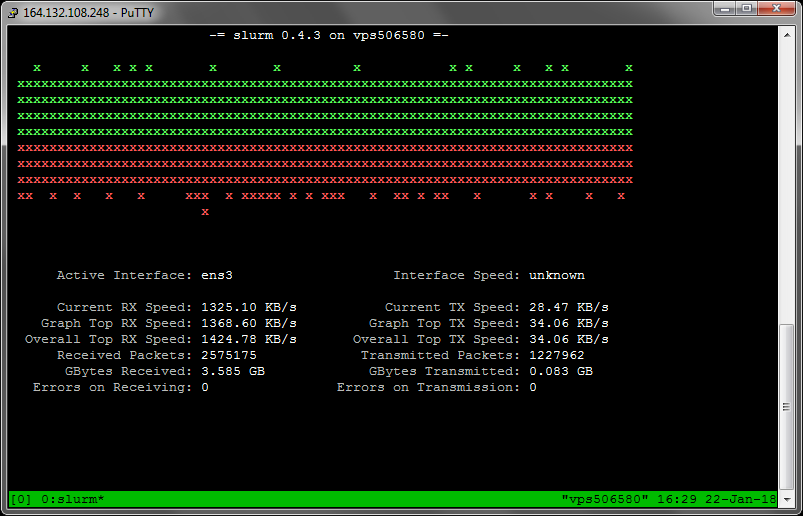Click the Interface Speed unknown value
Screen dimensions: 803x516
pyautogui.click(x=557, y=275)
